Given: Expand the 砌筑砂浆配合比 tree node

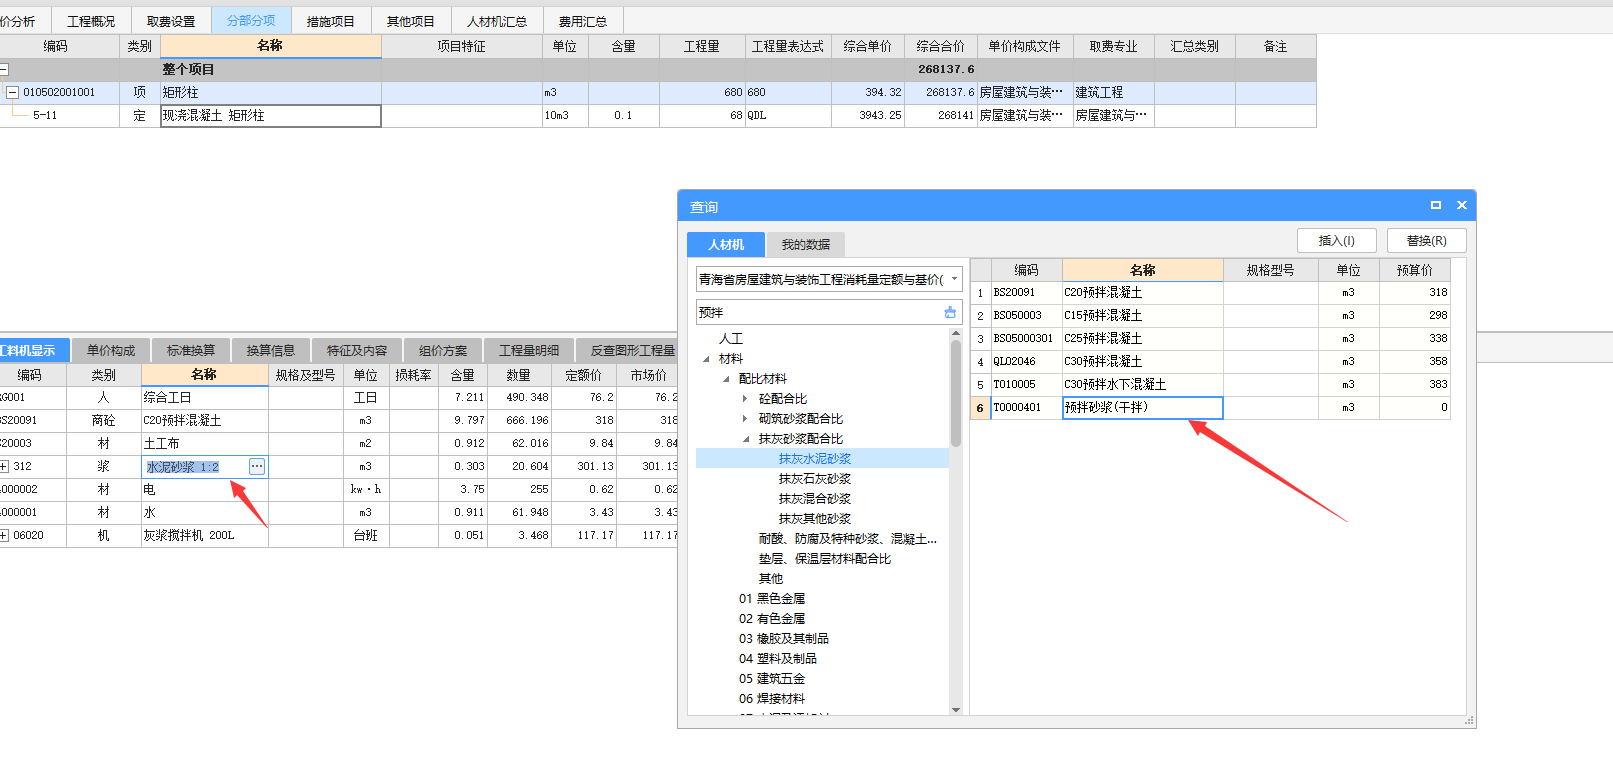Looking at the screenshot, I should pos(745,419).
